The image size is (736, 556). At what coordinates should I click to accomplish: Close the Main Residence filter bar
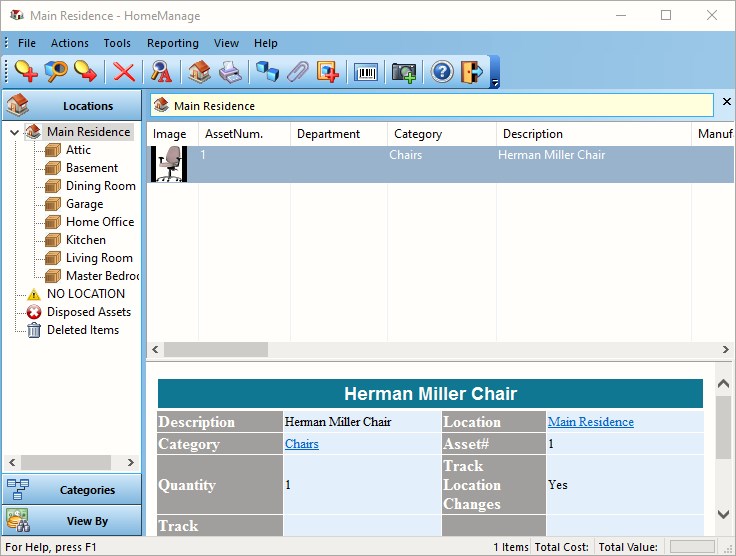pyautogui.click(x=727, y=101)
